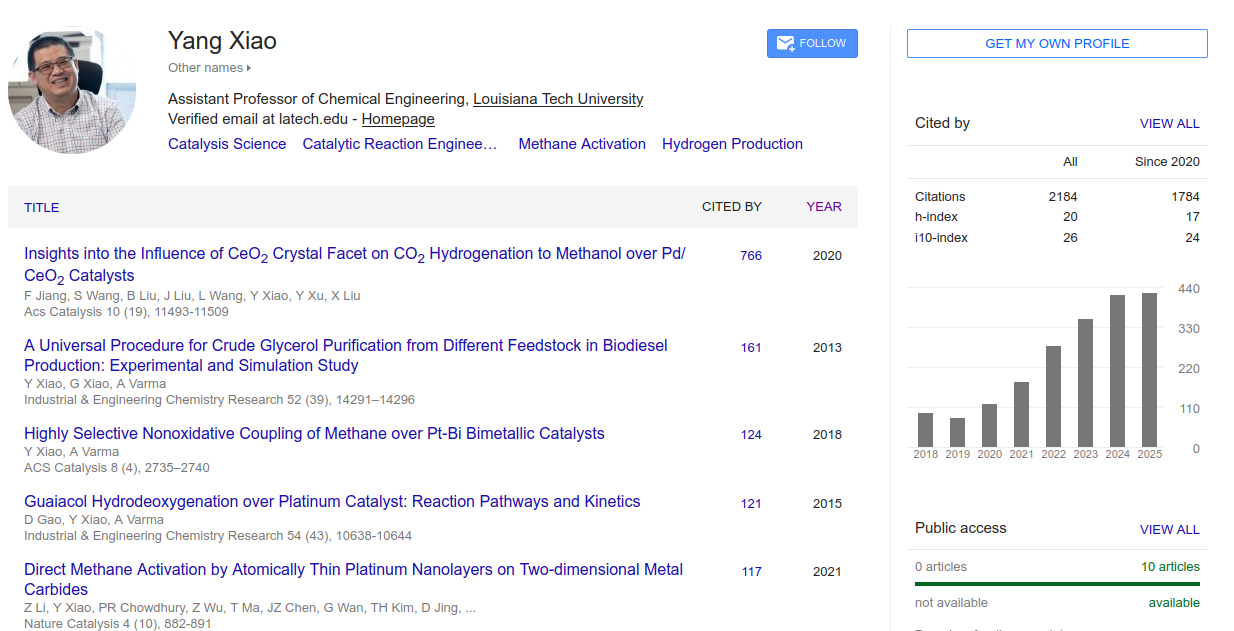View all in the Cited by section
Viewport: 1234px width, 631px height.
pyautogui.click(x=1169, y=124)
